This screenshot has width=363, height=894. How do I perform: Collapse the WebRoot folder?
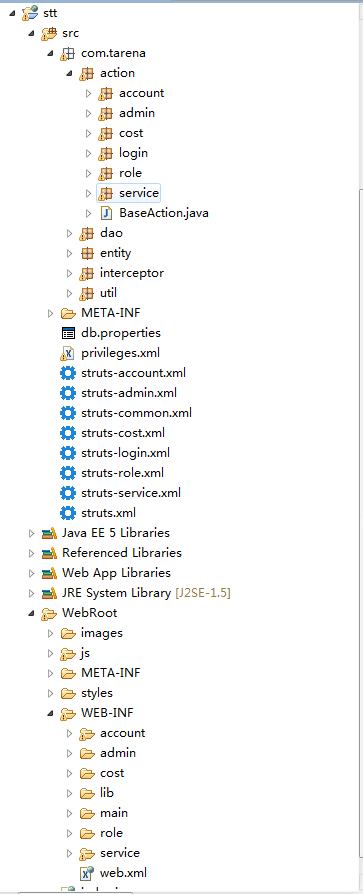[31, 613]
